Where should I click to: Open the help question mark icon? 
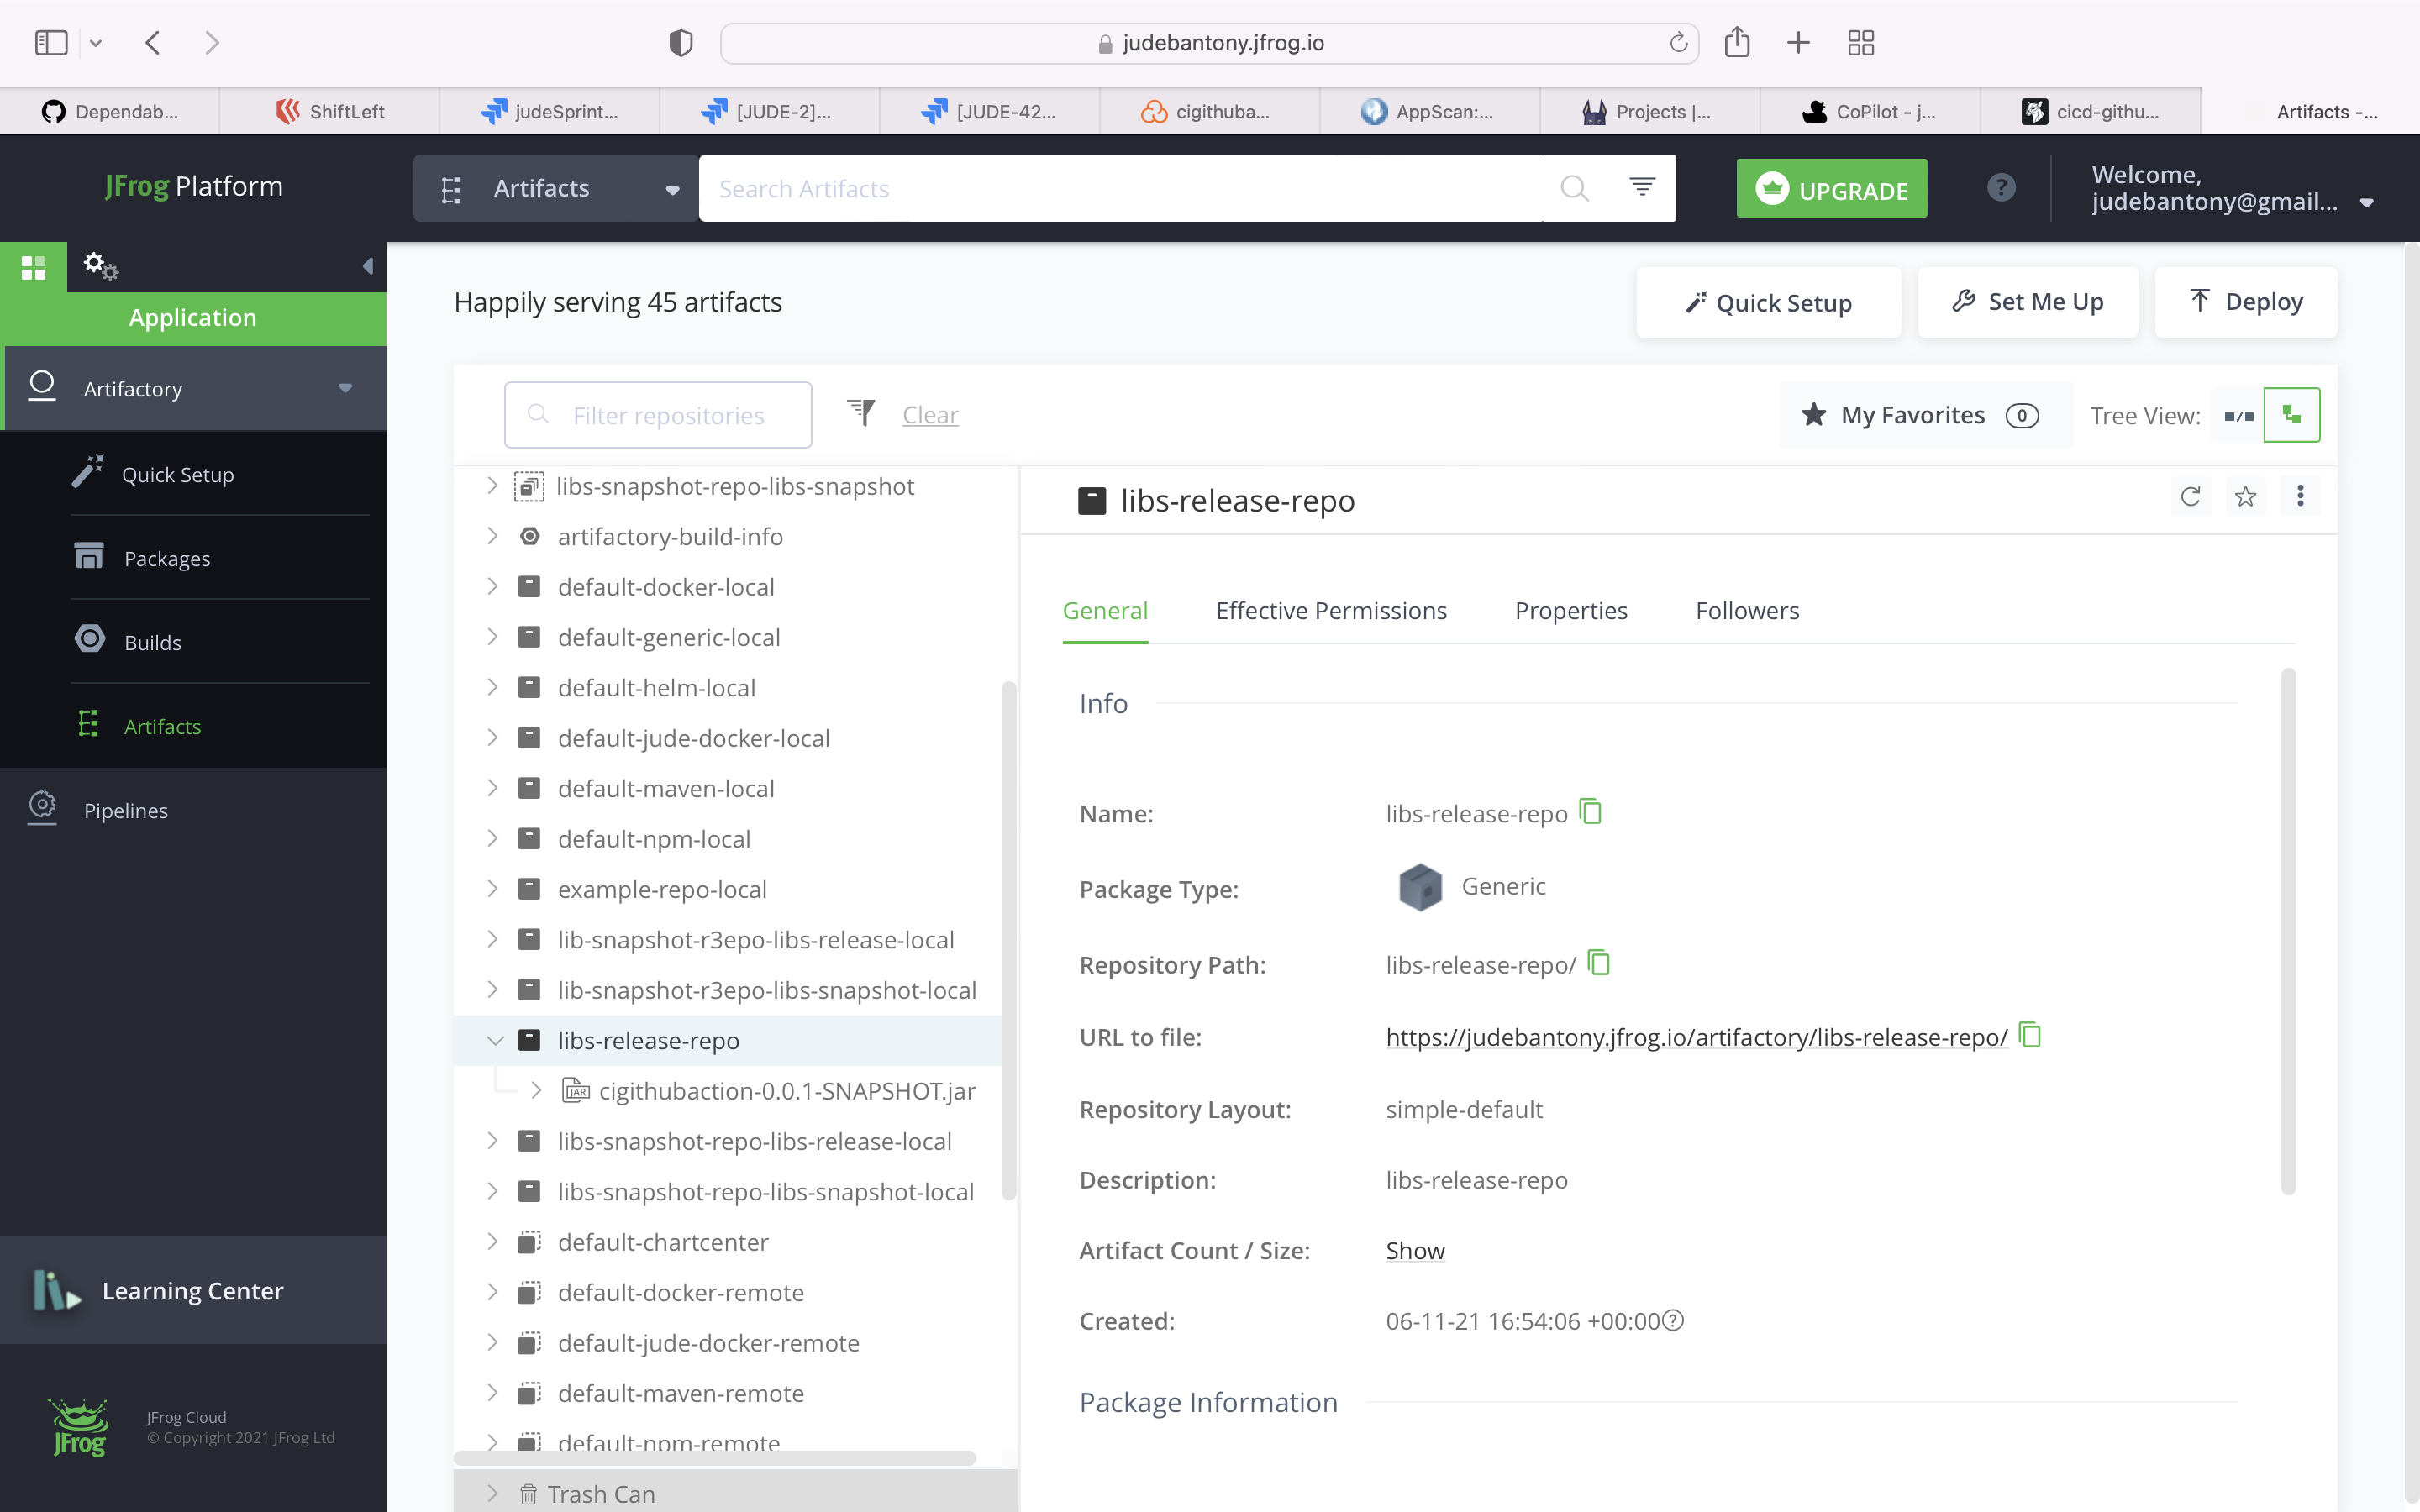[x=2001, y=188]
